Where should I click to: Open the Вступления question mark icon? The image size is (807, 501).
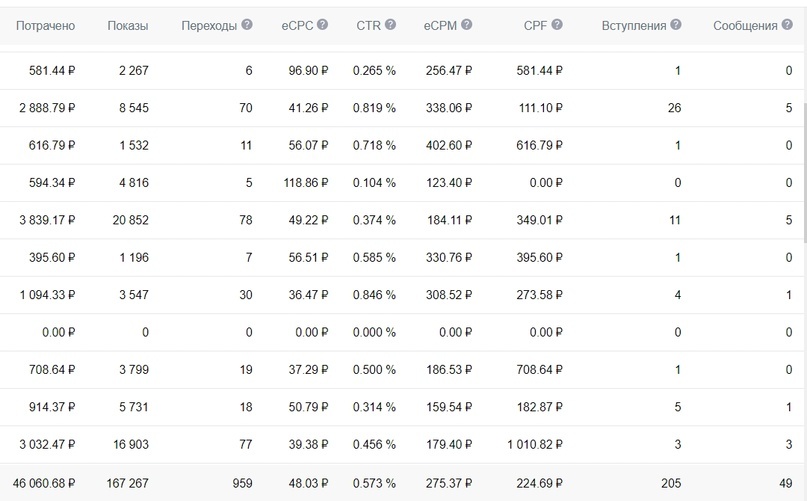pyautogui.click(x=676, y=25)
